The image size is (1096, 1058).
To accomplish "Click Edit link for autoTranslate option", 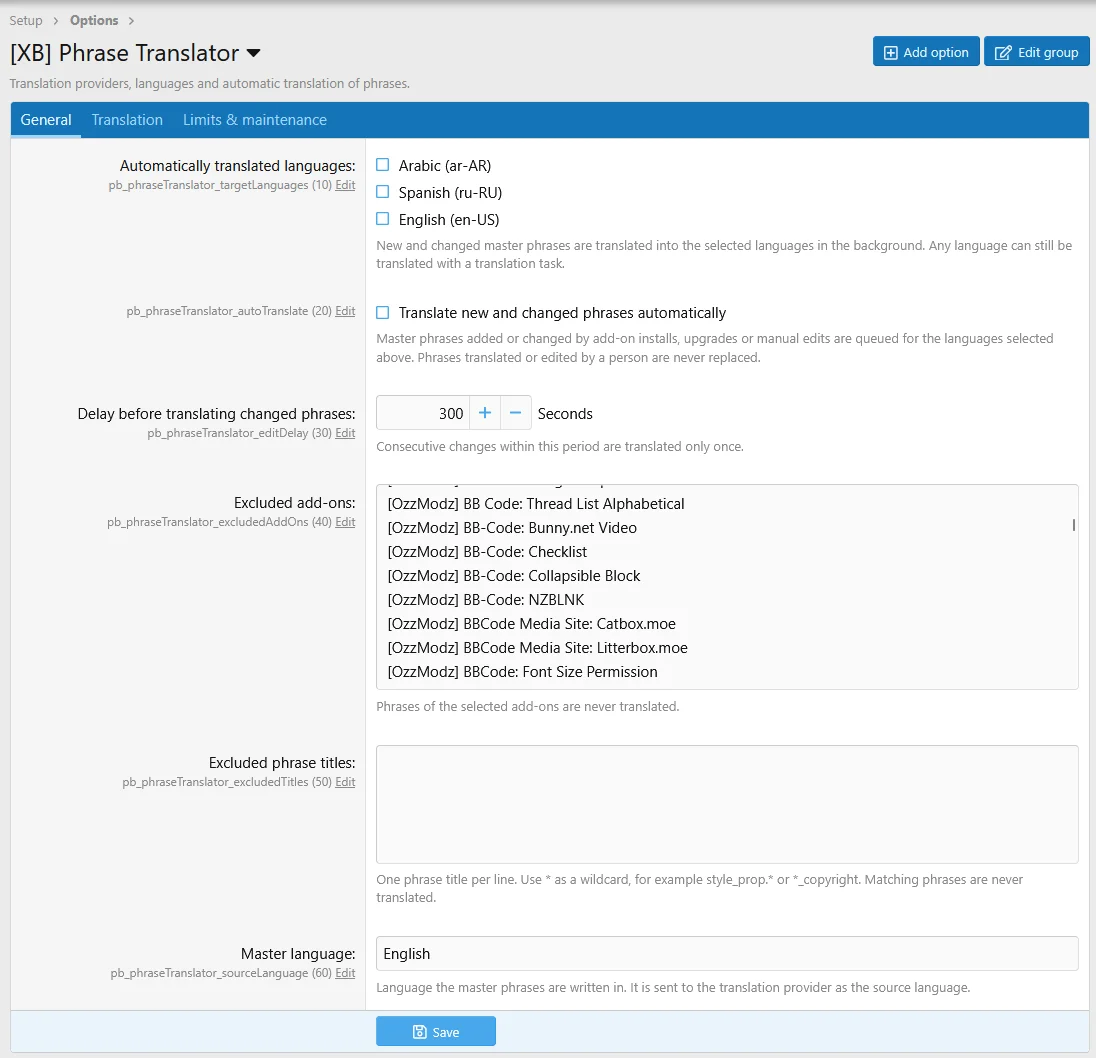I will 345,311.
